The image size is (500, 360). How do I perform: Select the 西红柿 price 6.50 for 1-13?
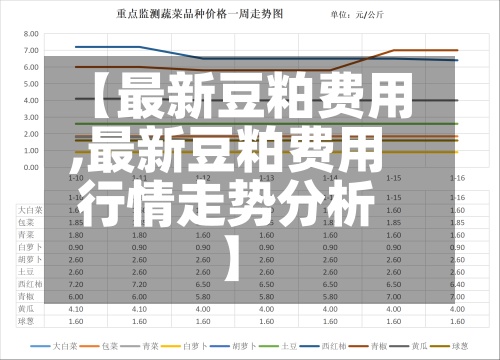pos(266,284)
